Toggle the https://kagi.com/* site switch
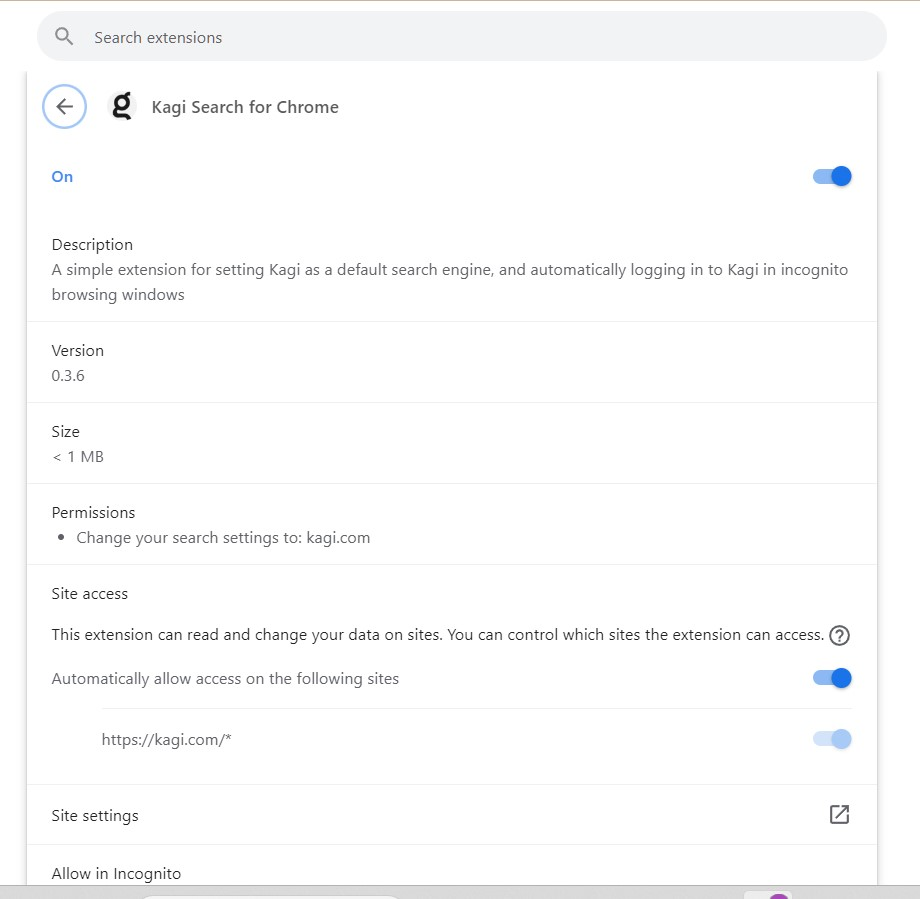The width and height of the screenshot is (920, 899). tap(831, 739)
